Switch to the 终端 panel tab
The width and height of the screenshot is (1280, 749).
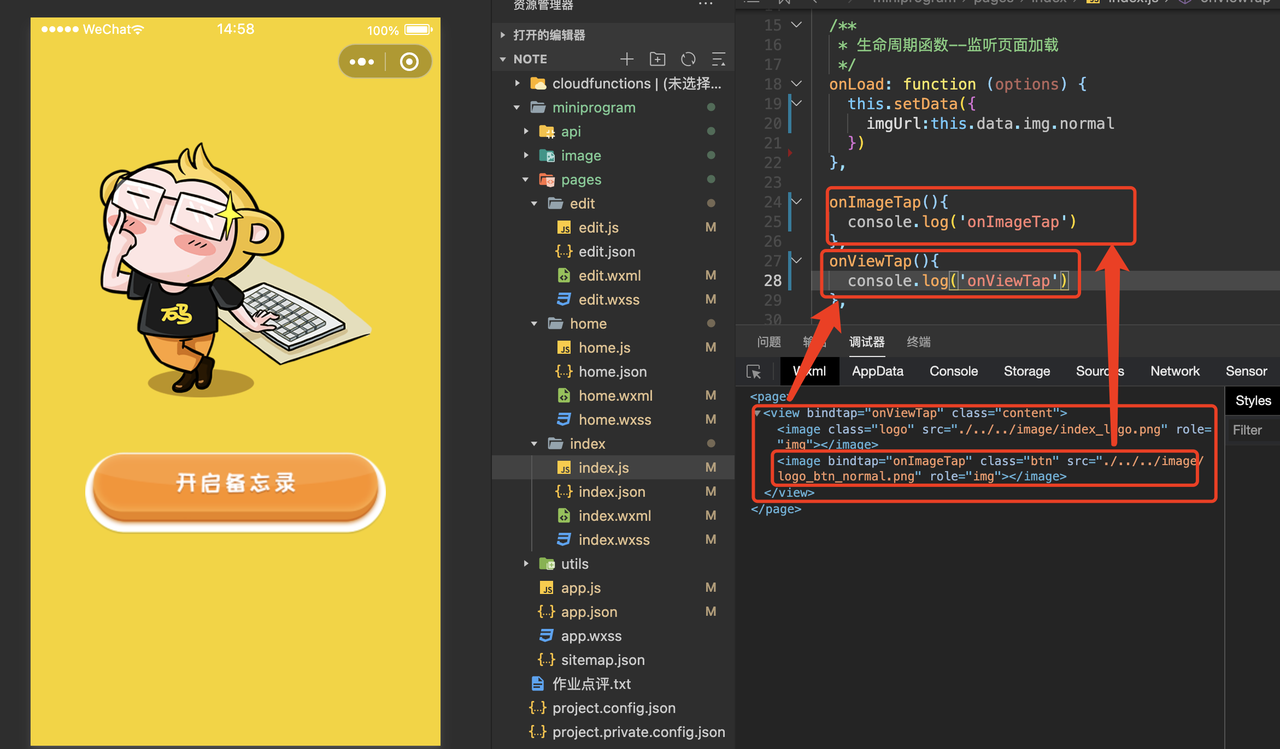(x=918, y=342)
